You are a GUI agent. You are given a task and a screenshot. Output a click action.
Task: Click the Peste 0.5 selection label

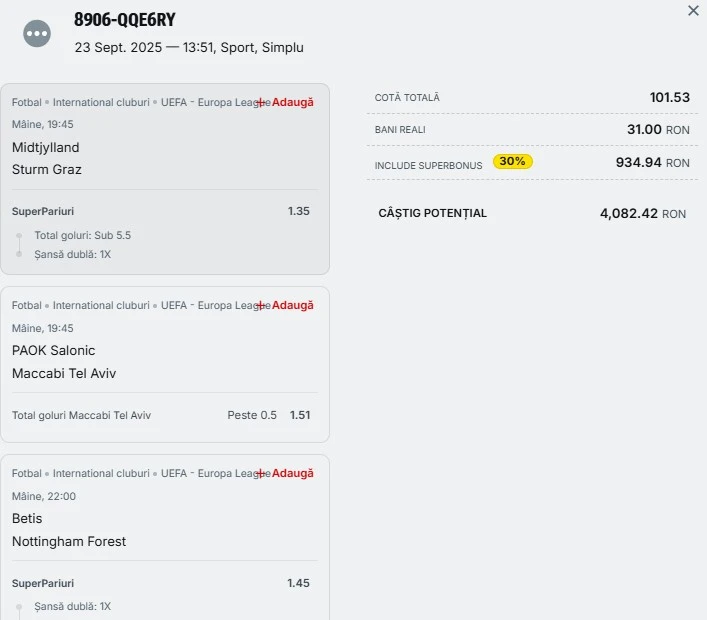click(252, 415)
